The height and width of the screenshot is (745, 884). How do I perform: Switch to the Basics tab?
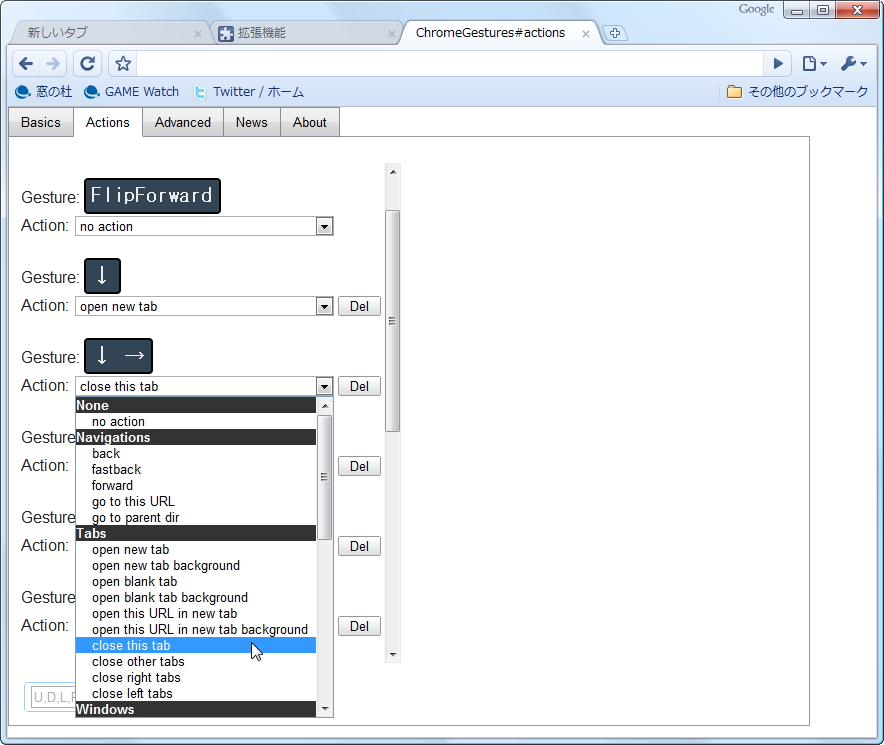click(x=41, y=122)
